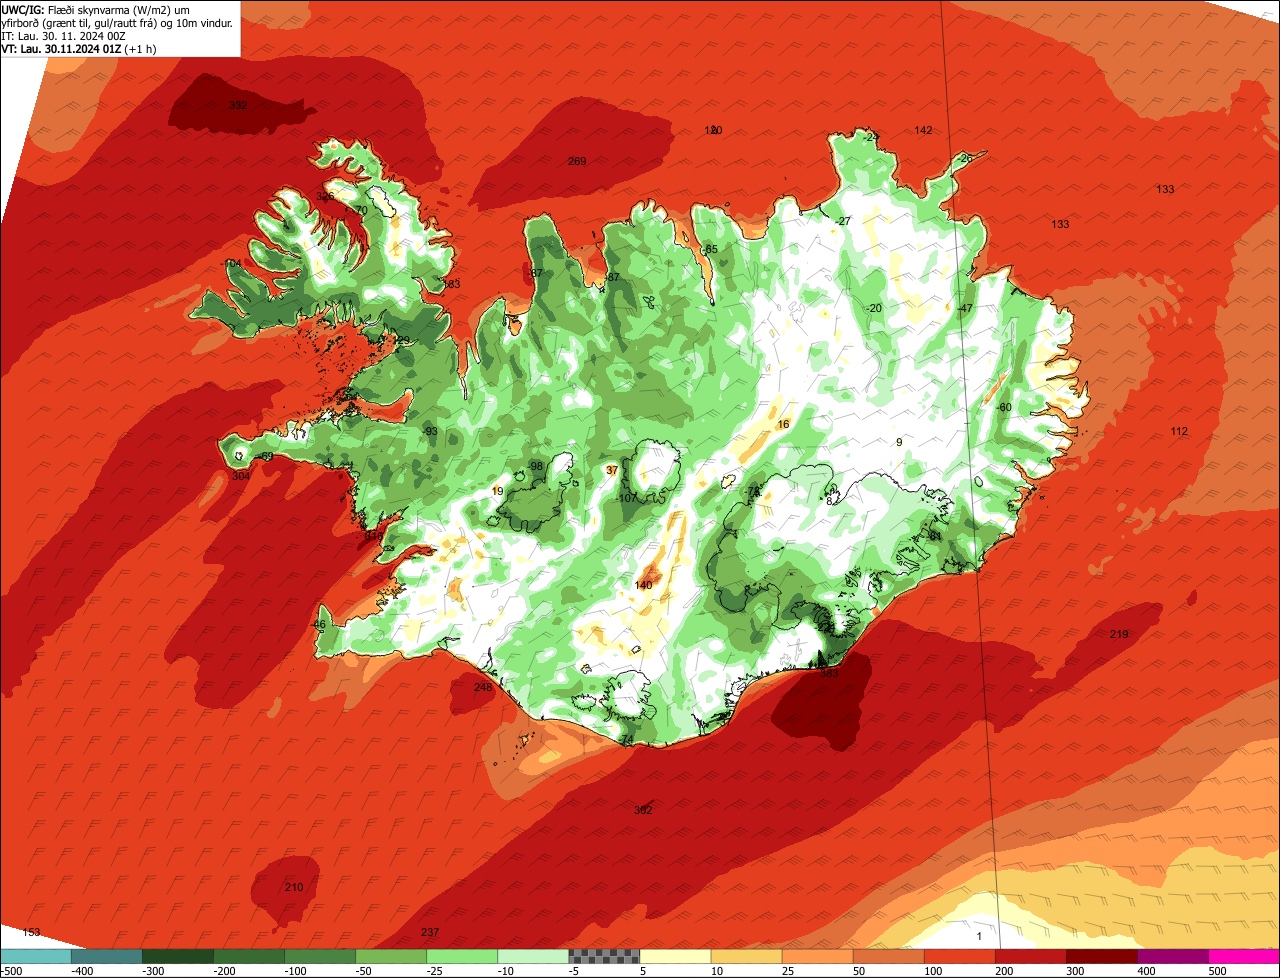The height and width of the screenshot is (978, 1280).
Task: Click the 16 value on the map
Action: pos(783,425)
